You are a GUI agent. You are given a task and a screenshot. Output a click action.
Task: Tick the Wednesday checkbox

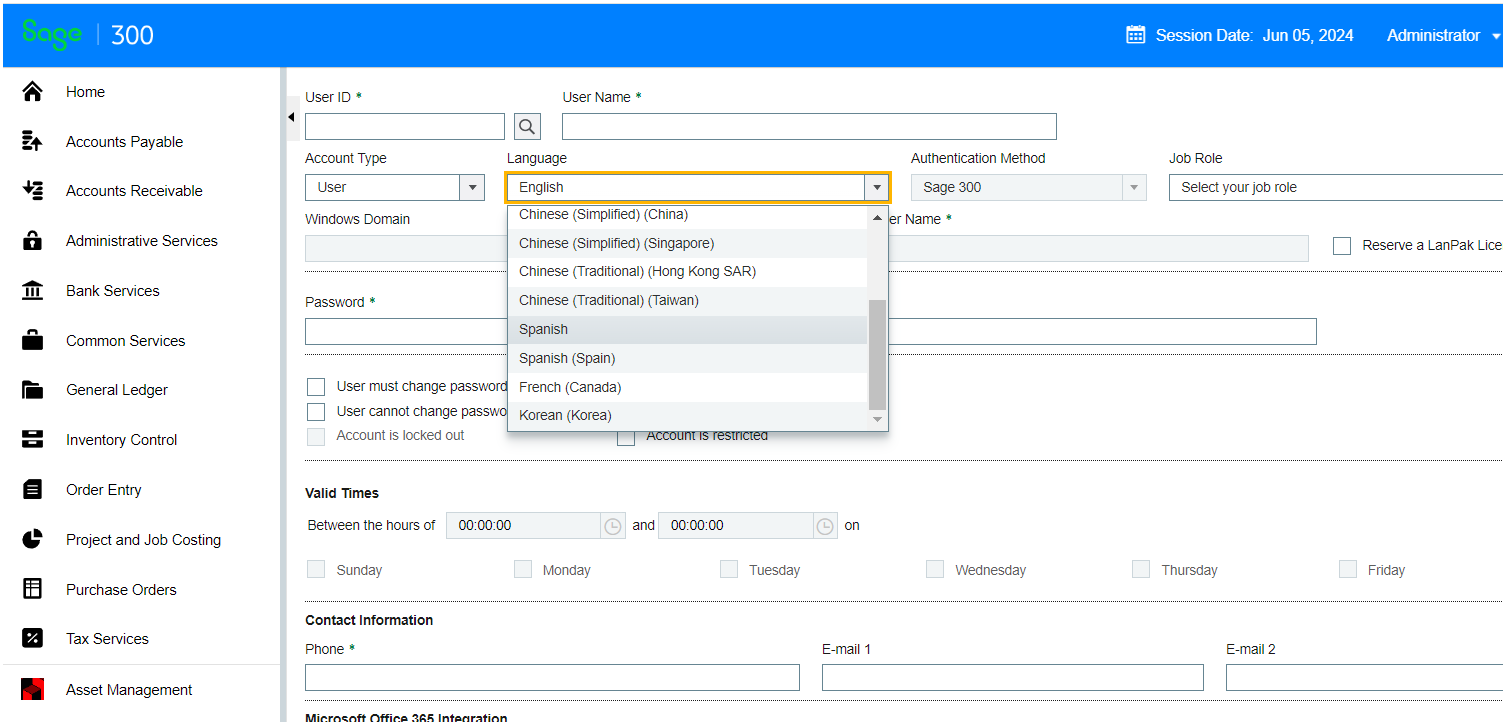tap(935, 569)
